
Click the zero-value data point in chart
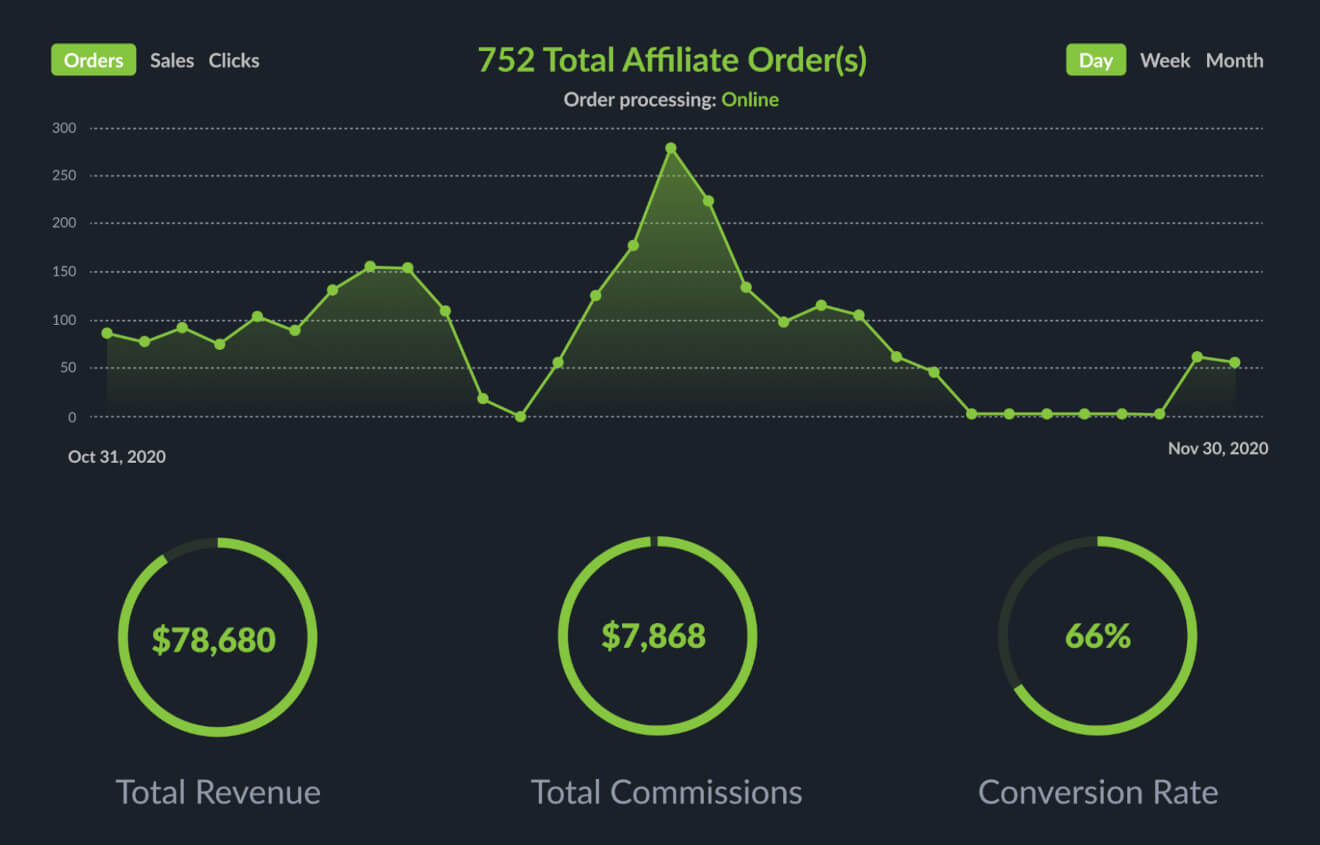520,416
